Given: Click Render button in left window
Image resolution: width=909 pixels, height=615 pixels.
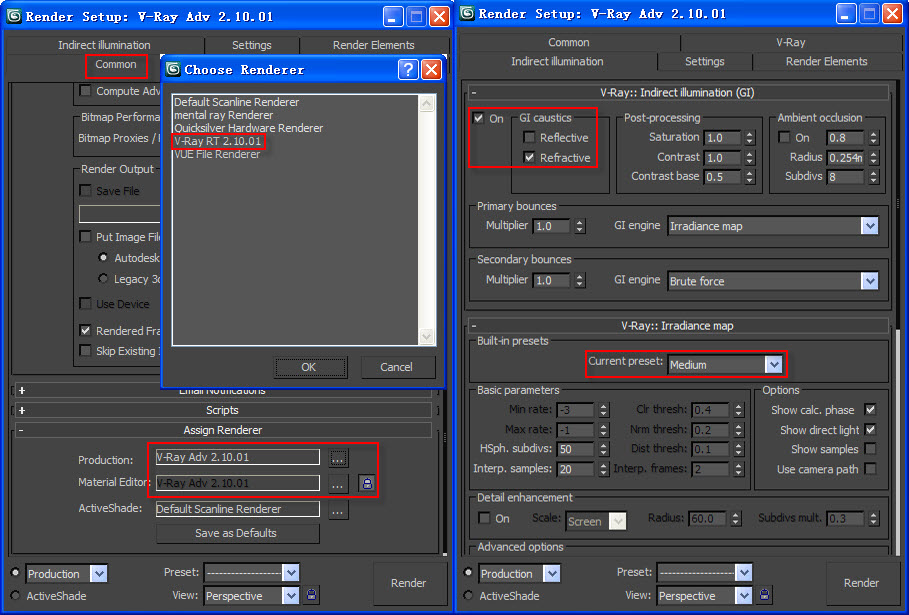Looking at the screenshot, I should click(x=408, y=583).
